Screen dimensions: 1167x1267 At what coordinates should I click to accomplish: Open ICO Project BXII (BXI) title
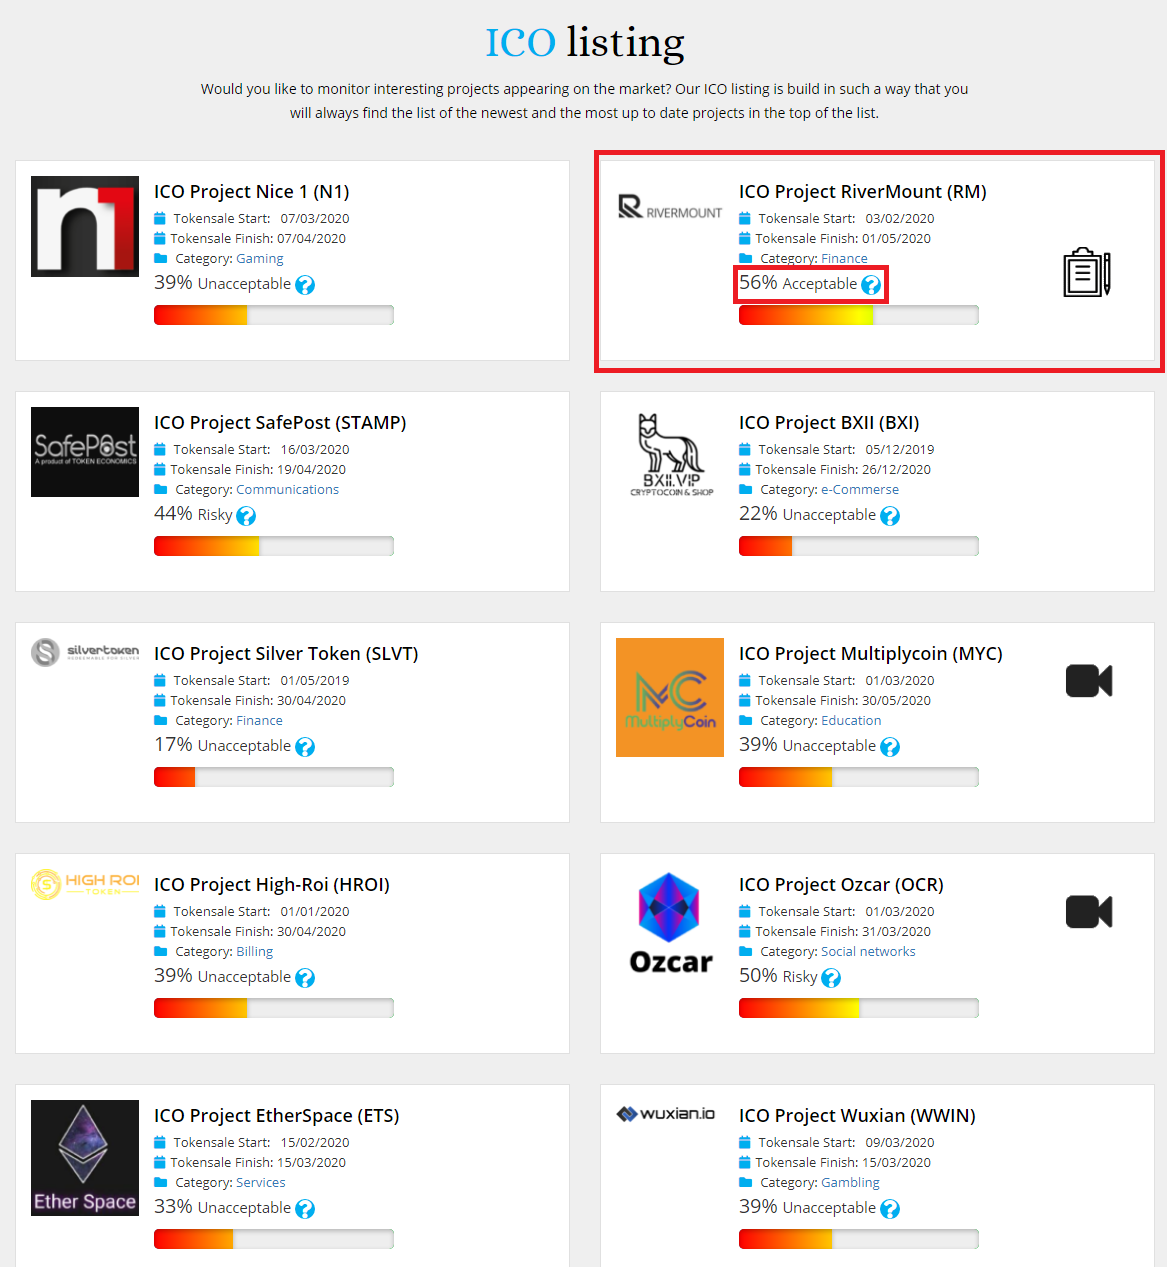[x=829, y=422]
